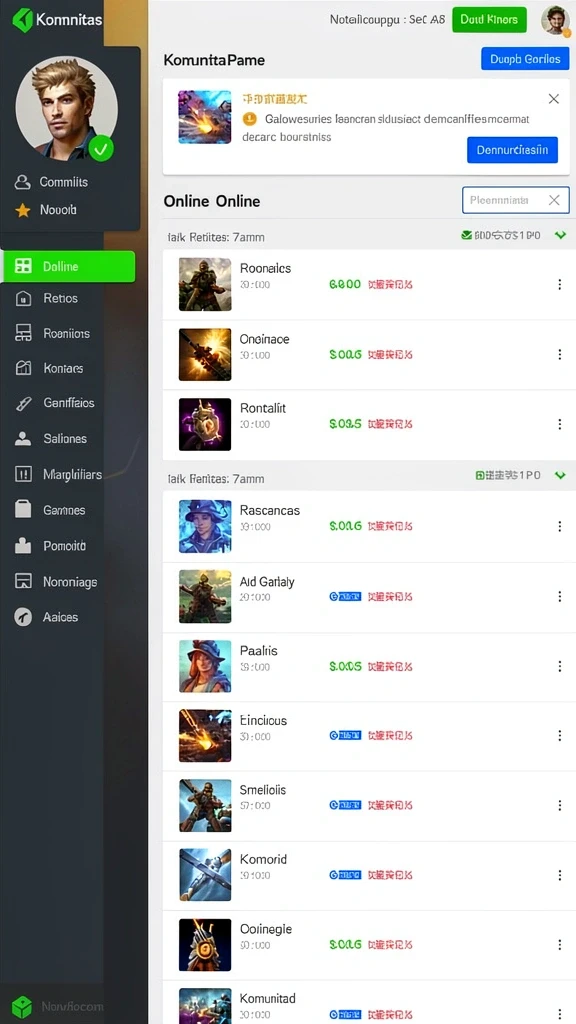Select the Doliine grid icon in the sidebar
The height and width of the screenshot is (1024, 576).
pos(23,266)
